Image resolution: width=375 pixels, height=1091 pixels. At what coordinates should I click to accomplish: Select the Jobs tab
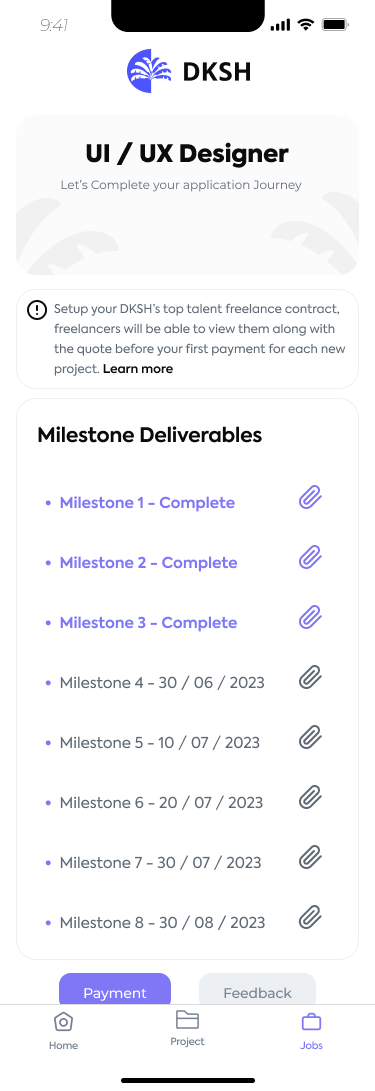(x=311, y=1030)
